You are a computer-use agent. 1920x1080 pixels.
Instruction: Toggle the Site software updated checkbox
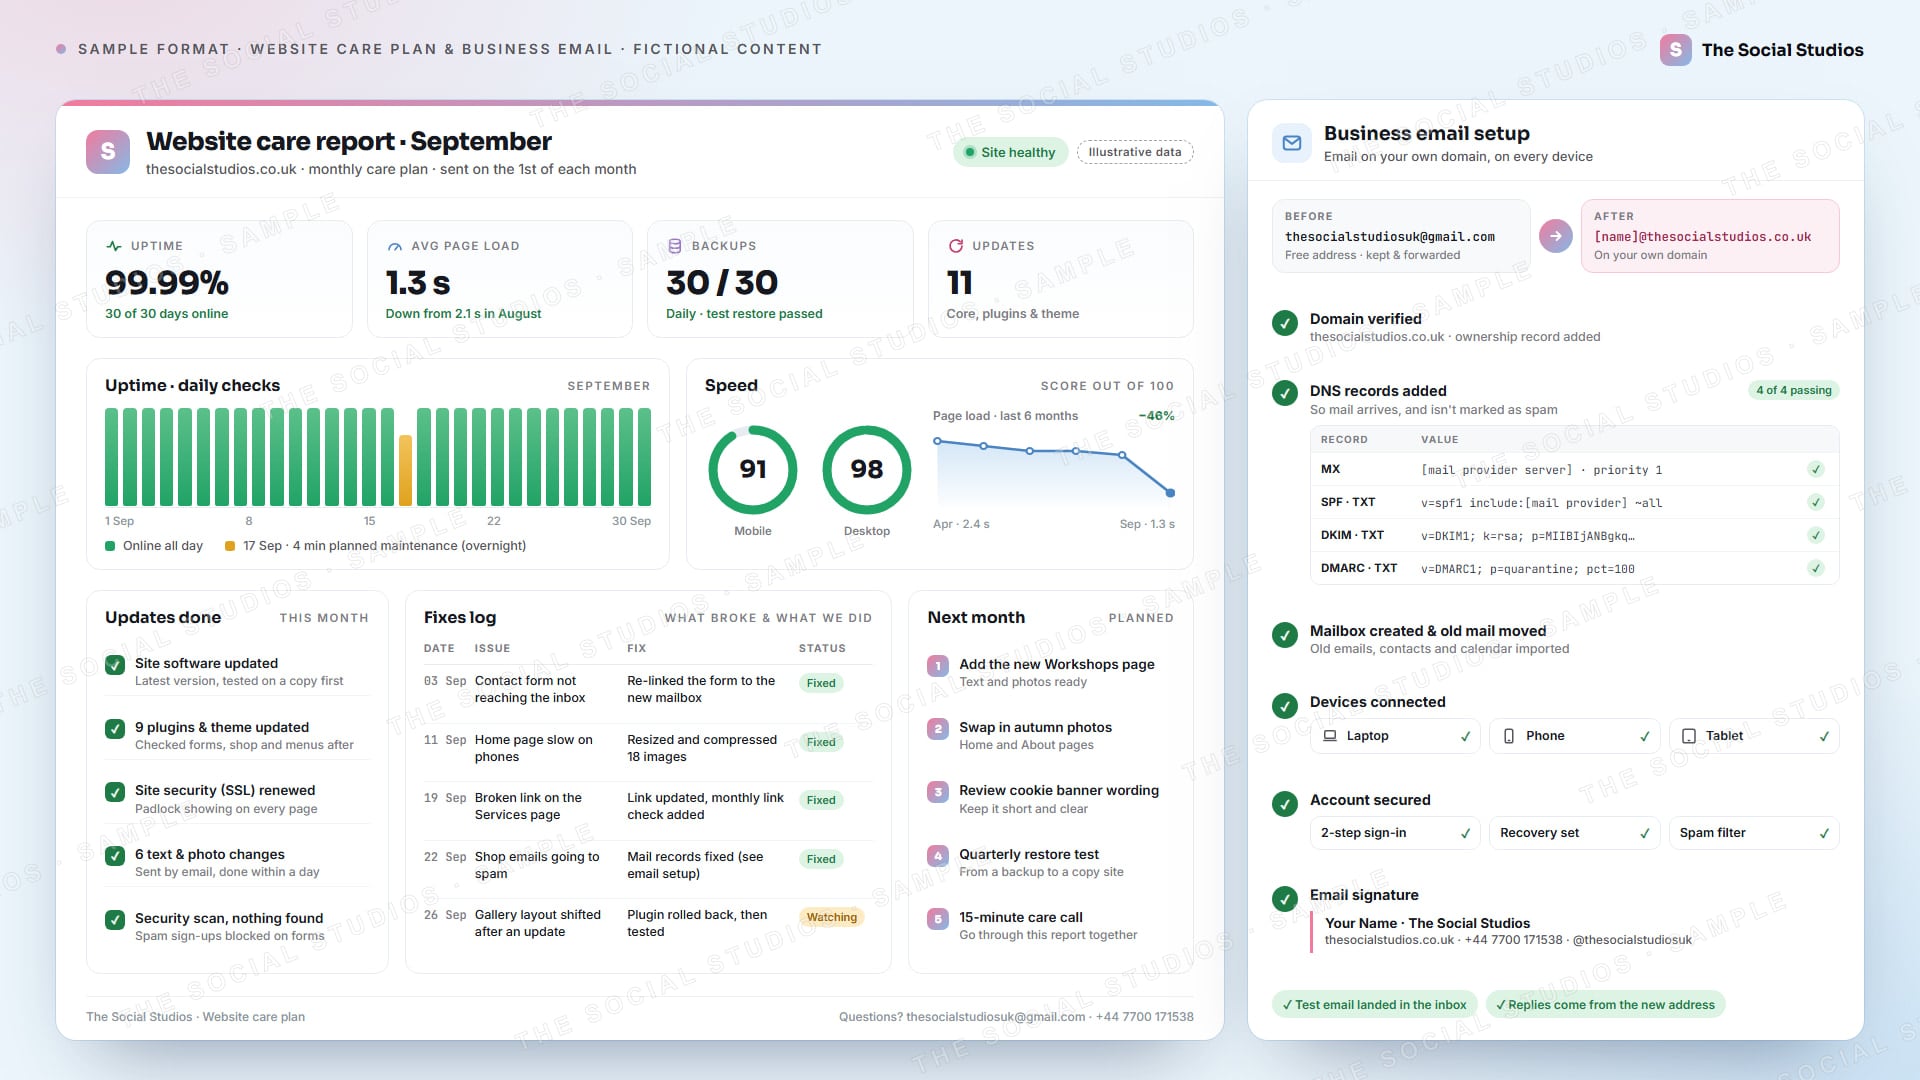click(x=115, y=665)
